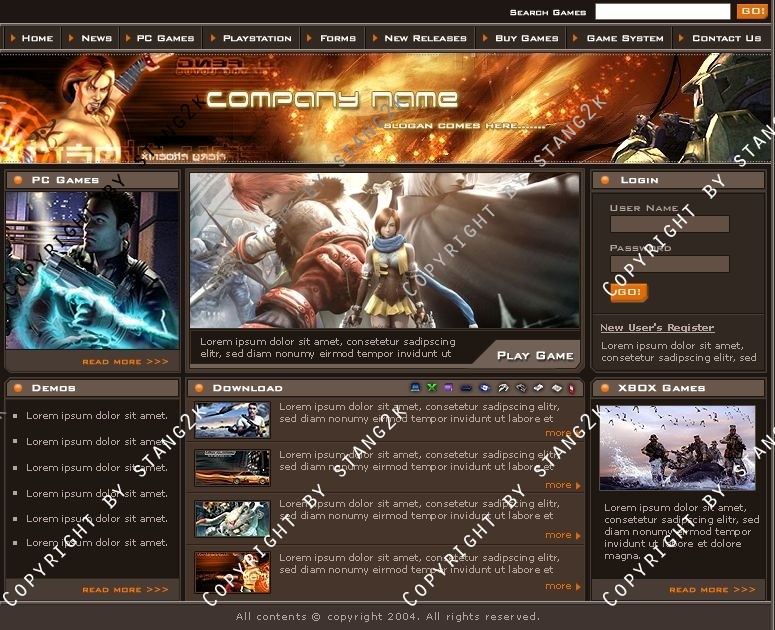The height and width of the screenshot is (630, 775).
Task: Click the PC Games character artwork
Action: click(92, 270)
